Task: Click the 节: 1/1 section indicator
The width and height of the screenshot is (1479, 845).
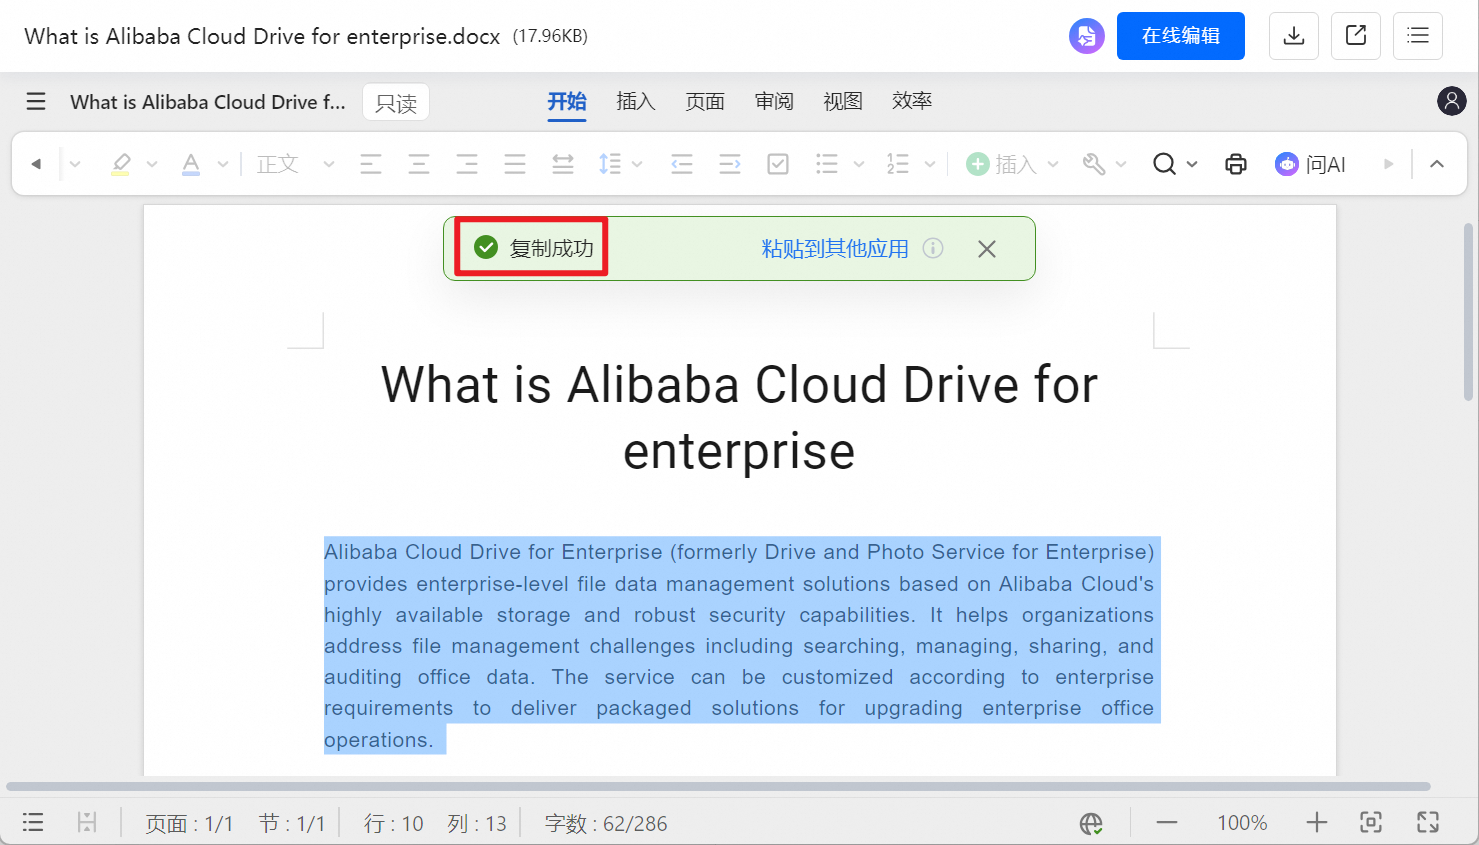Action: (x=292, y=823)
